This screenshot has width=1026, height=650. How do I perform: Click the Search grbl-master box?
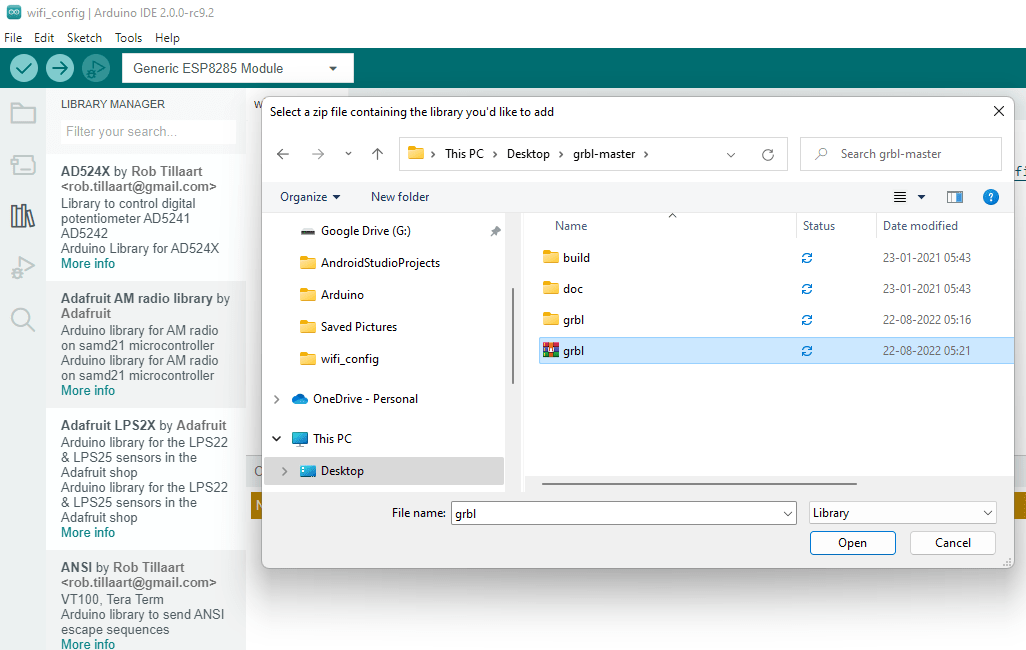tap(901, 154)
